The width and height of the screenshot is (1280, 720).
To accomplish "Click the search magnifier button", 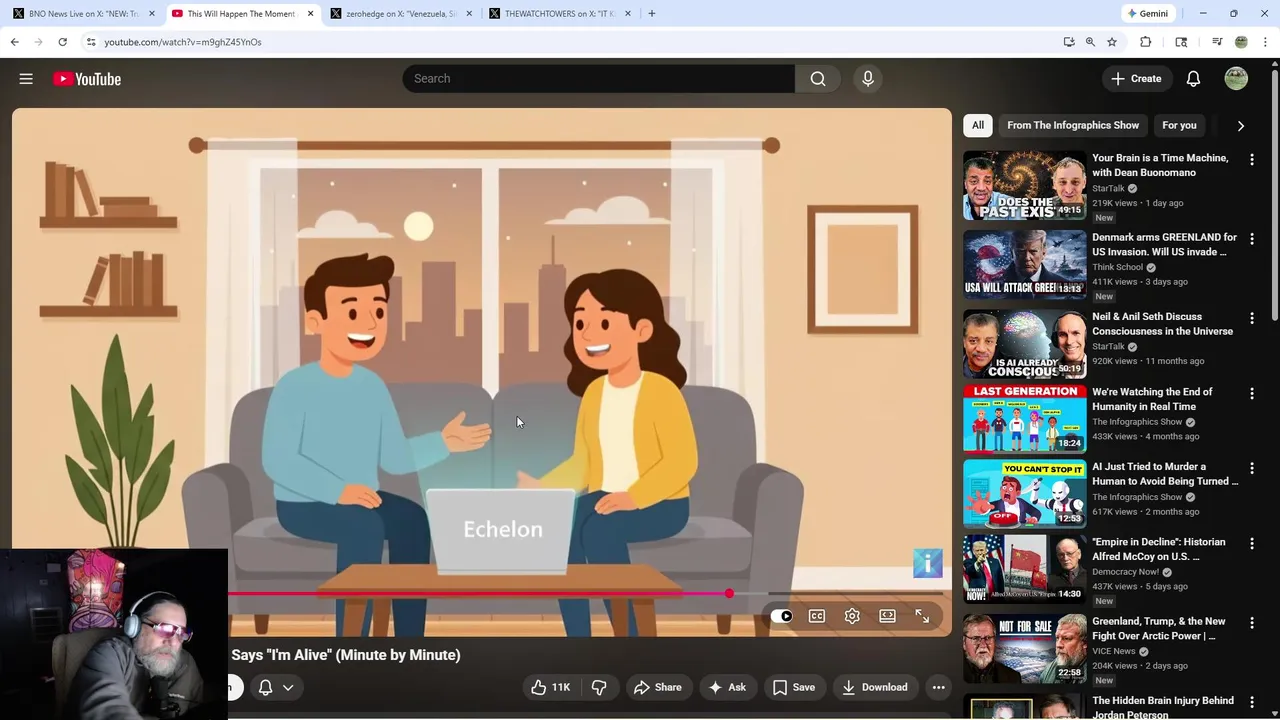I will click(x=818, y=79).
